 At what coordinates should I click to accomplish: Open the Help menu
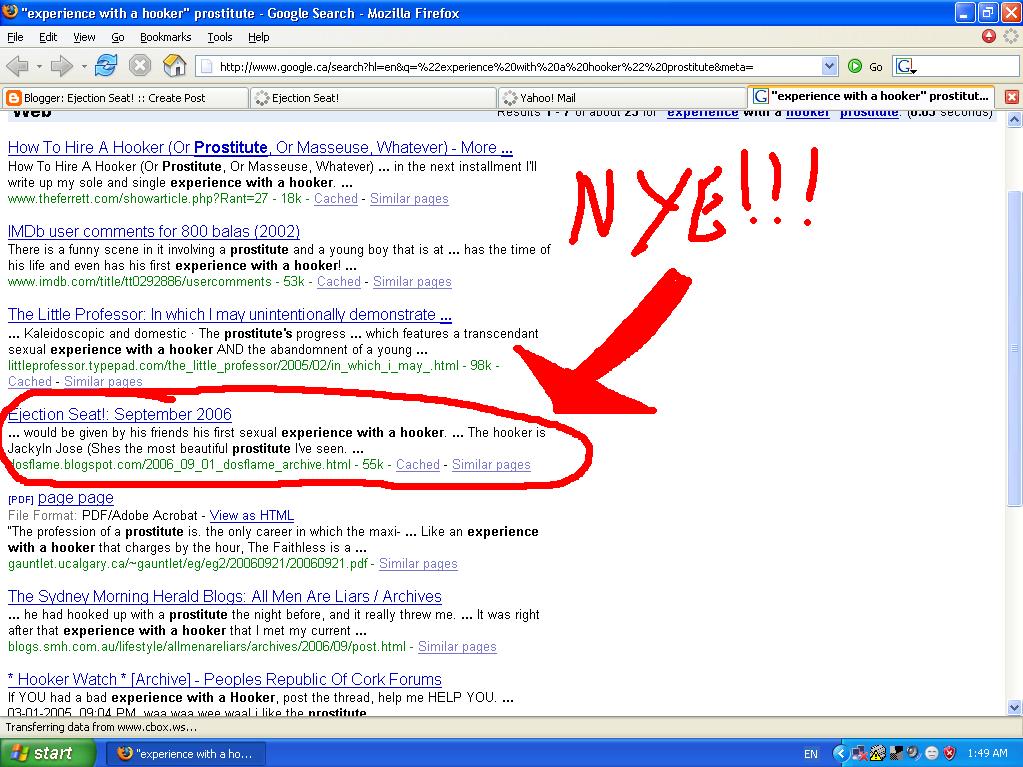[258, 37]
